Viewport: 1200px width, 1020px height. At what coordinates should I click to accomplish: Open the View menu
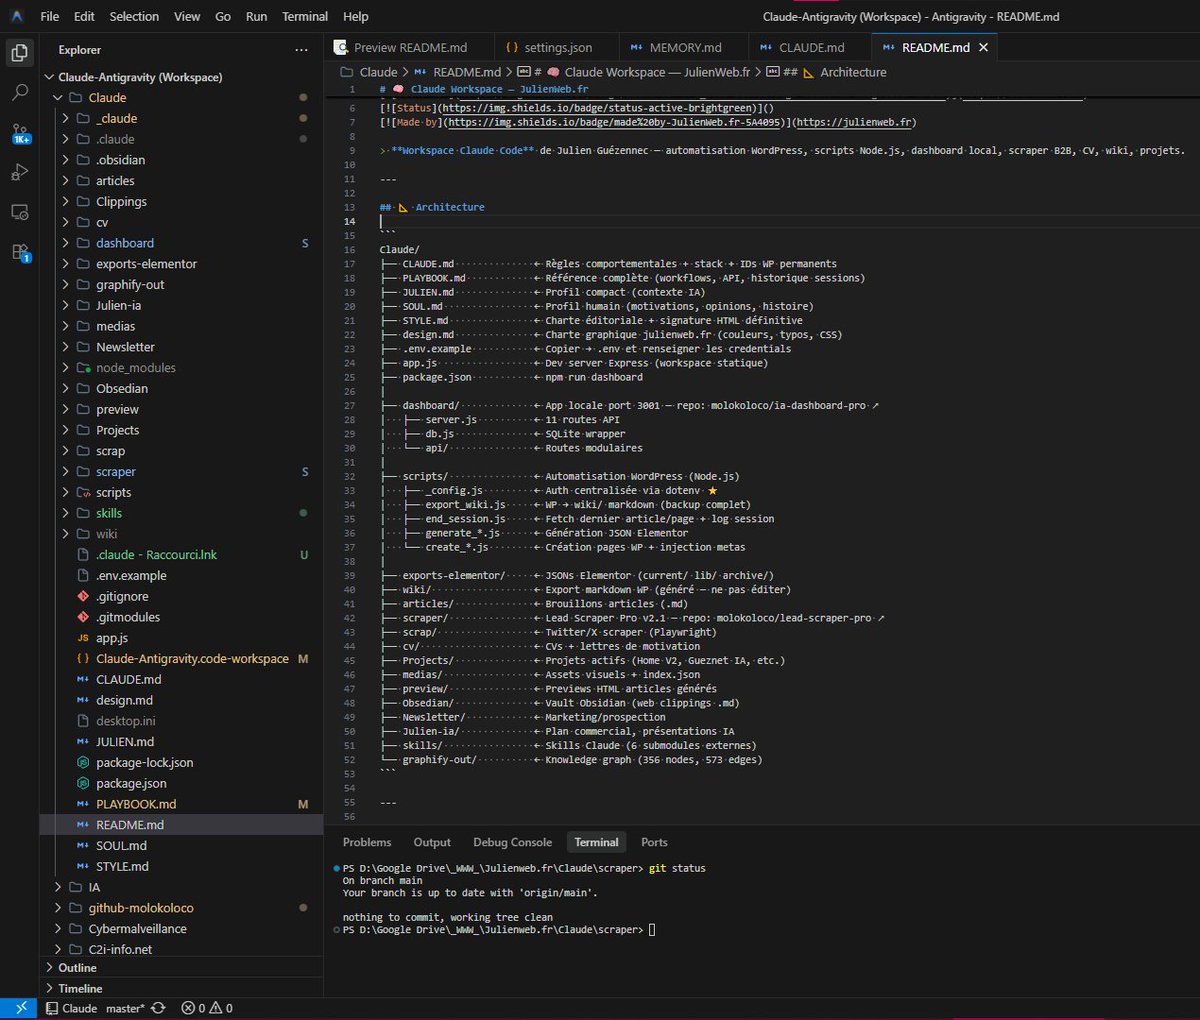point(187,16)
